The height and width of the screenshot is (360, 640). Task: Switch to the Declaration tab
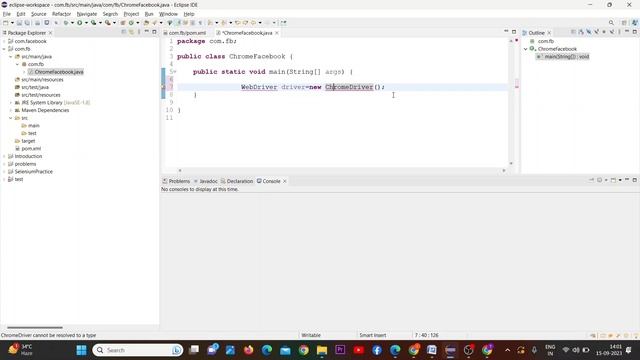point(237,181)
